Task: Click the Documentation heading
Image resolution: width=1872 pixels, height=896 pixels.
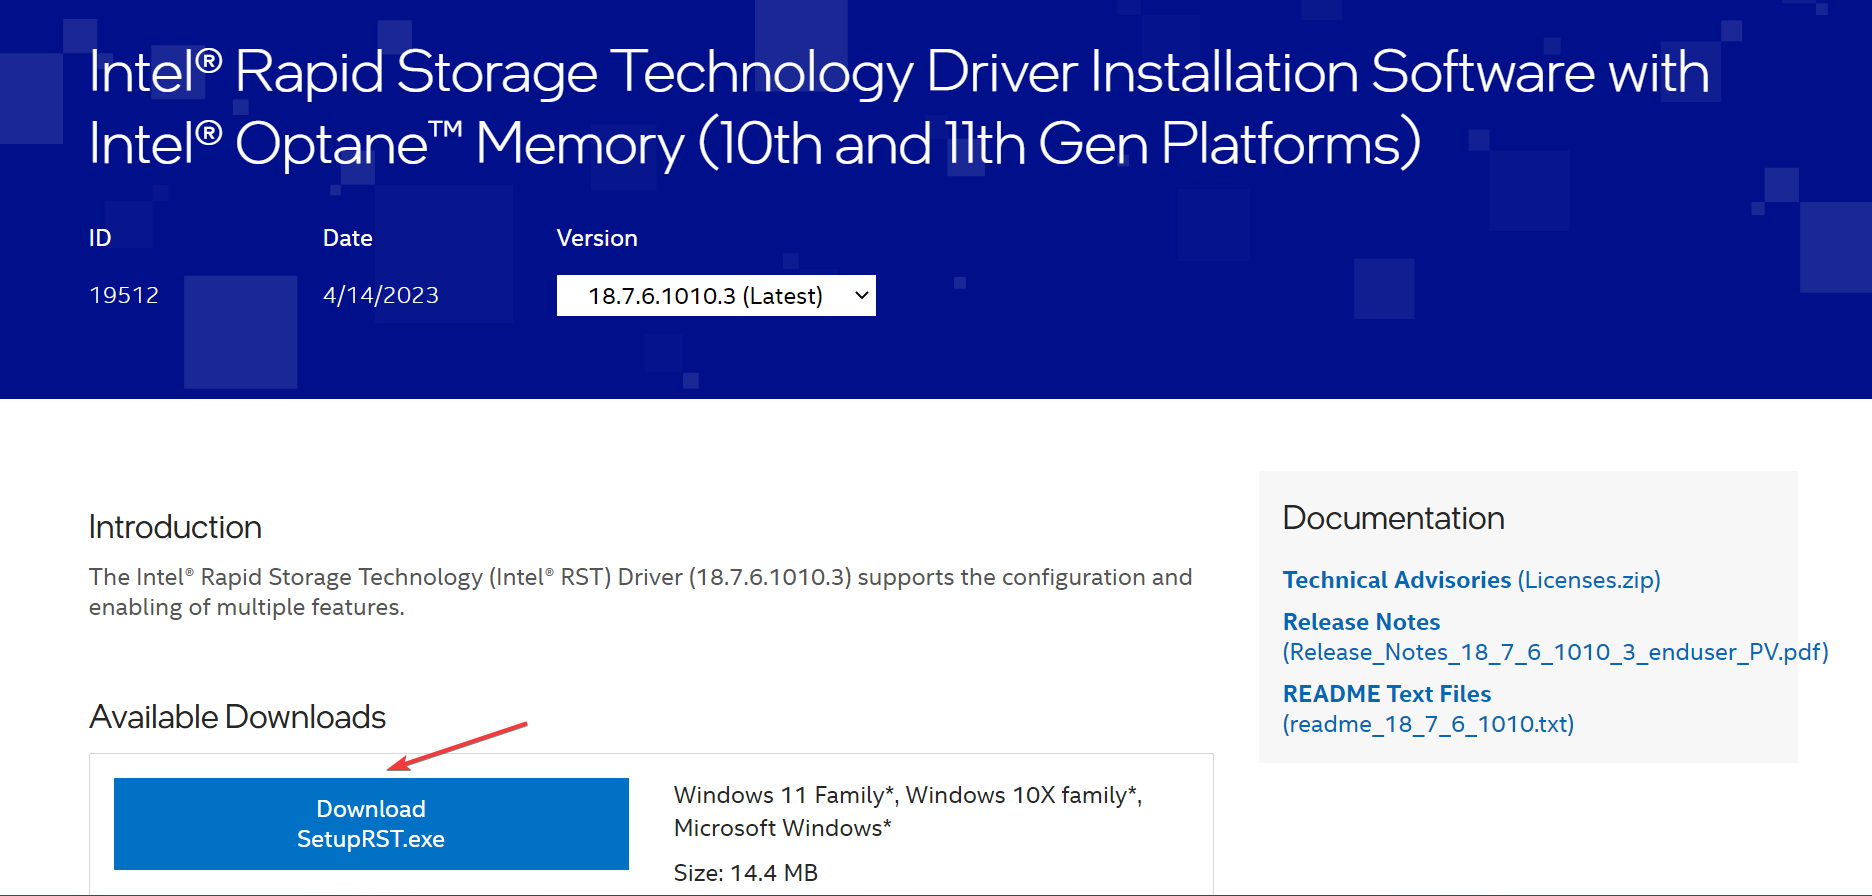Action: click(1393, 518)
